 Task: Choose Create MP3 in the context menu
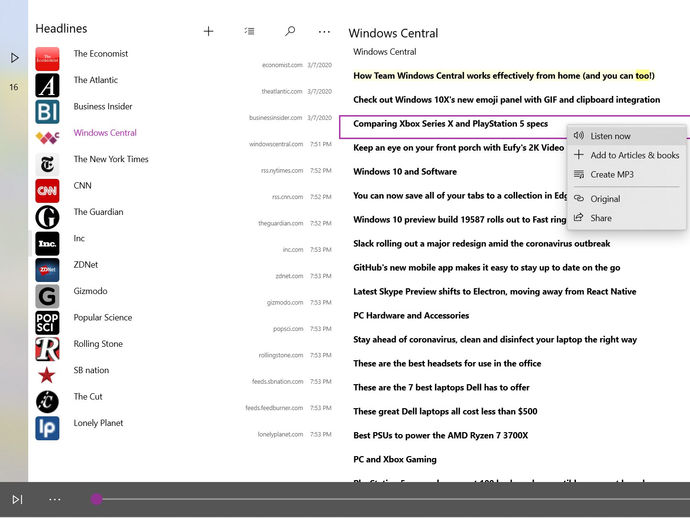[x=627, y=174]
